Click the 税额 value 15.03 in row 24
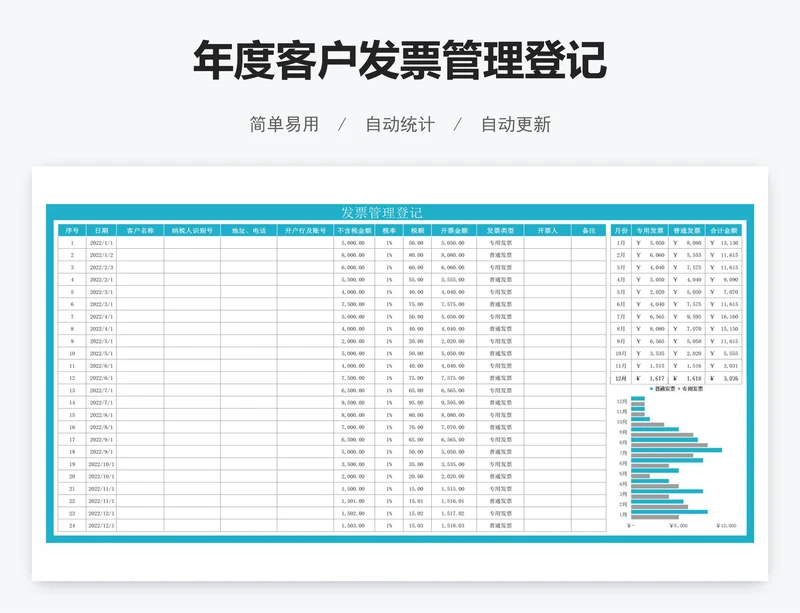This screenshot has width=800, height=613. (416, 526)
